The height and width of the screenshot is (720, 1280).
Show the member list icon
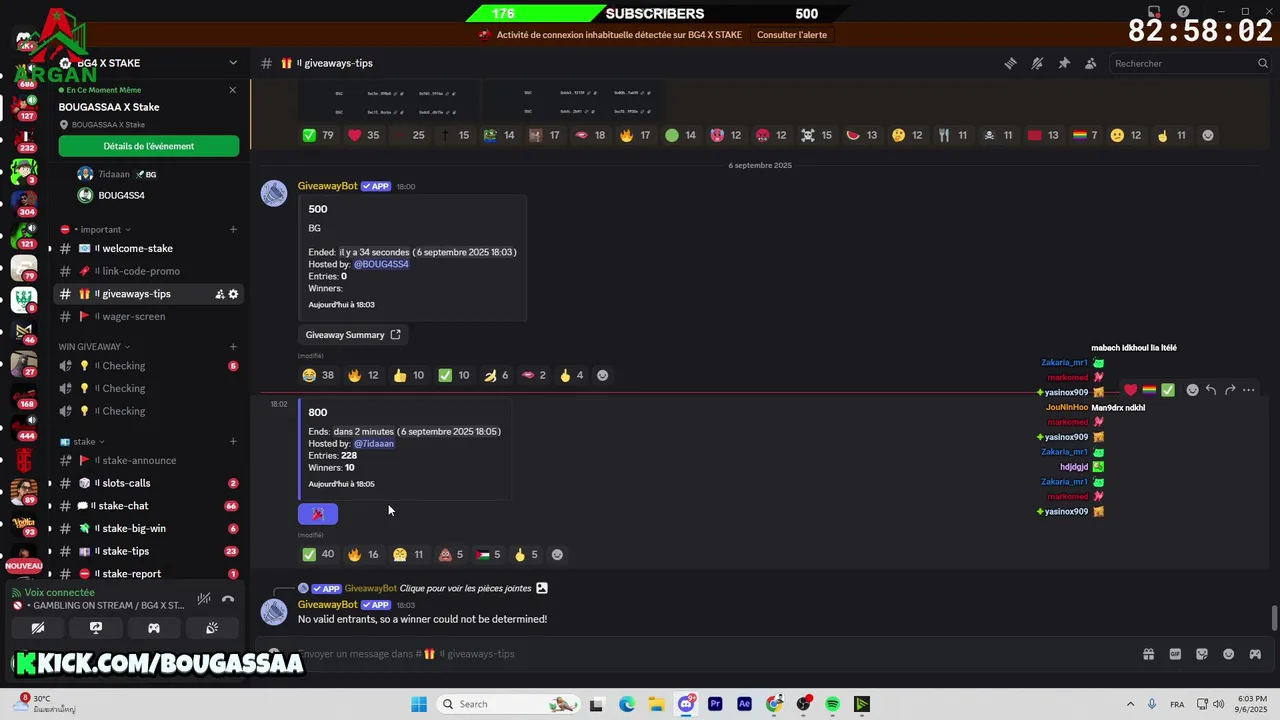coord(1091,63)
